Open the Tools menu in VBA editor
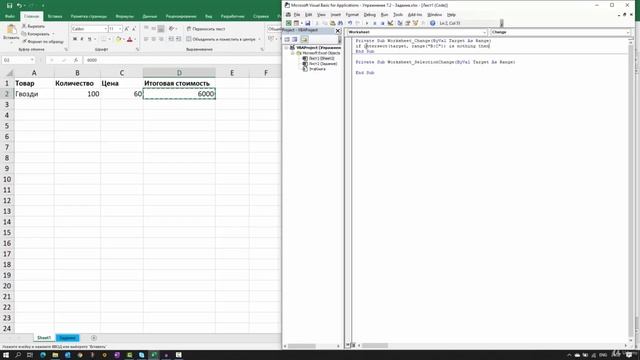 398,15
